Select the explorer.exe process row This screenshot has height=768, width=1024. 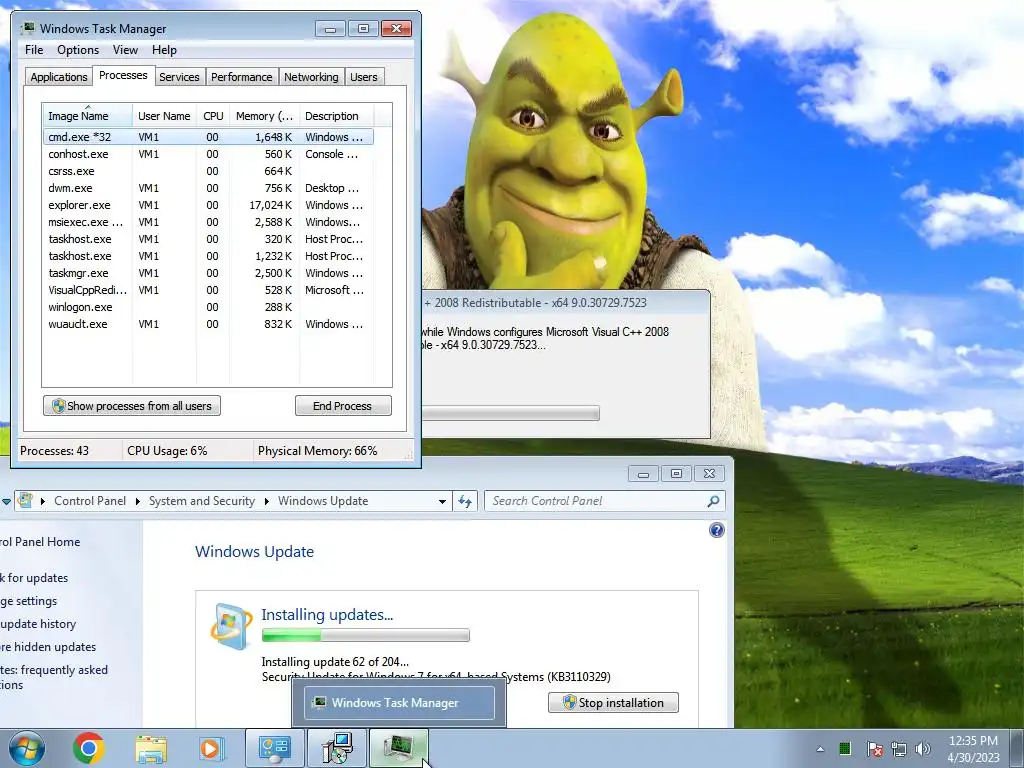(208, 205)
